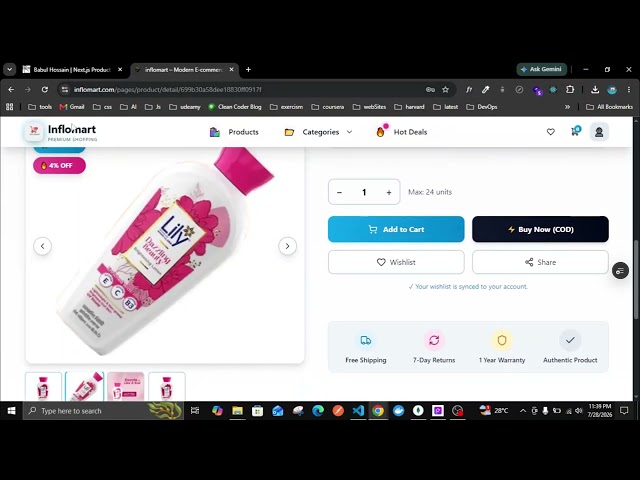The width and height of the screenshot is (640, 480).
Task: Open the Products menu
Action: pyautogui.click(x=234, y=132)
